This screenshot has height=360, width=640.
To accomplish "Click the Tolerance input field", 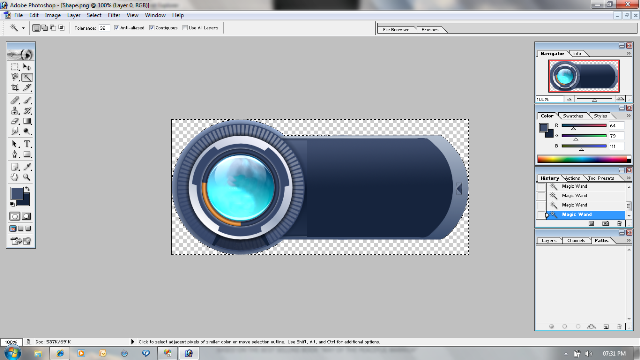I will tap(104, 28).
